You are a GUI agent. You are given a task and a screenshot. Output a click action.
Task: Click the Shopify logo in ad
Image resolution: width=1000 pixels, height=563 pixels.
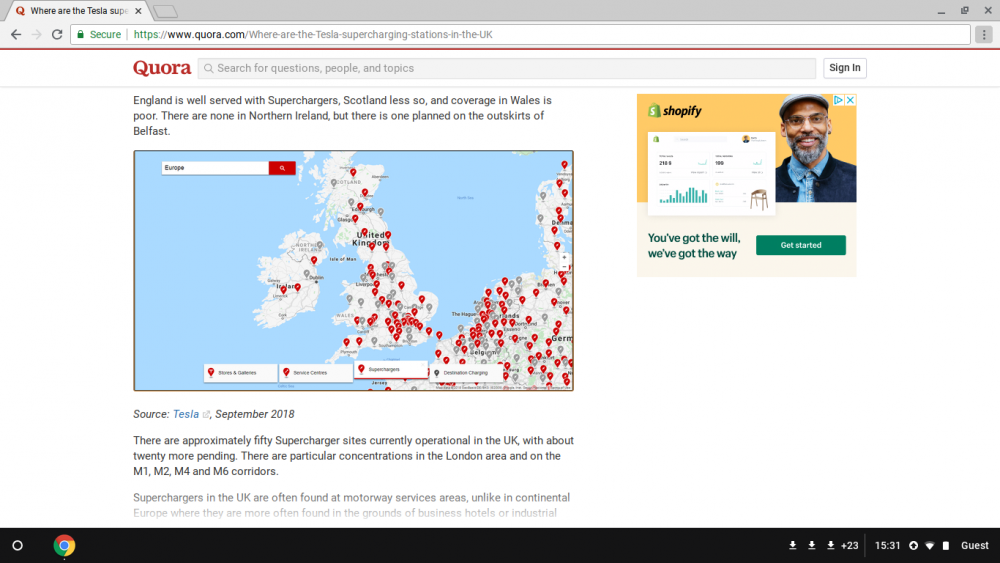[675, 111]
